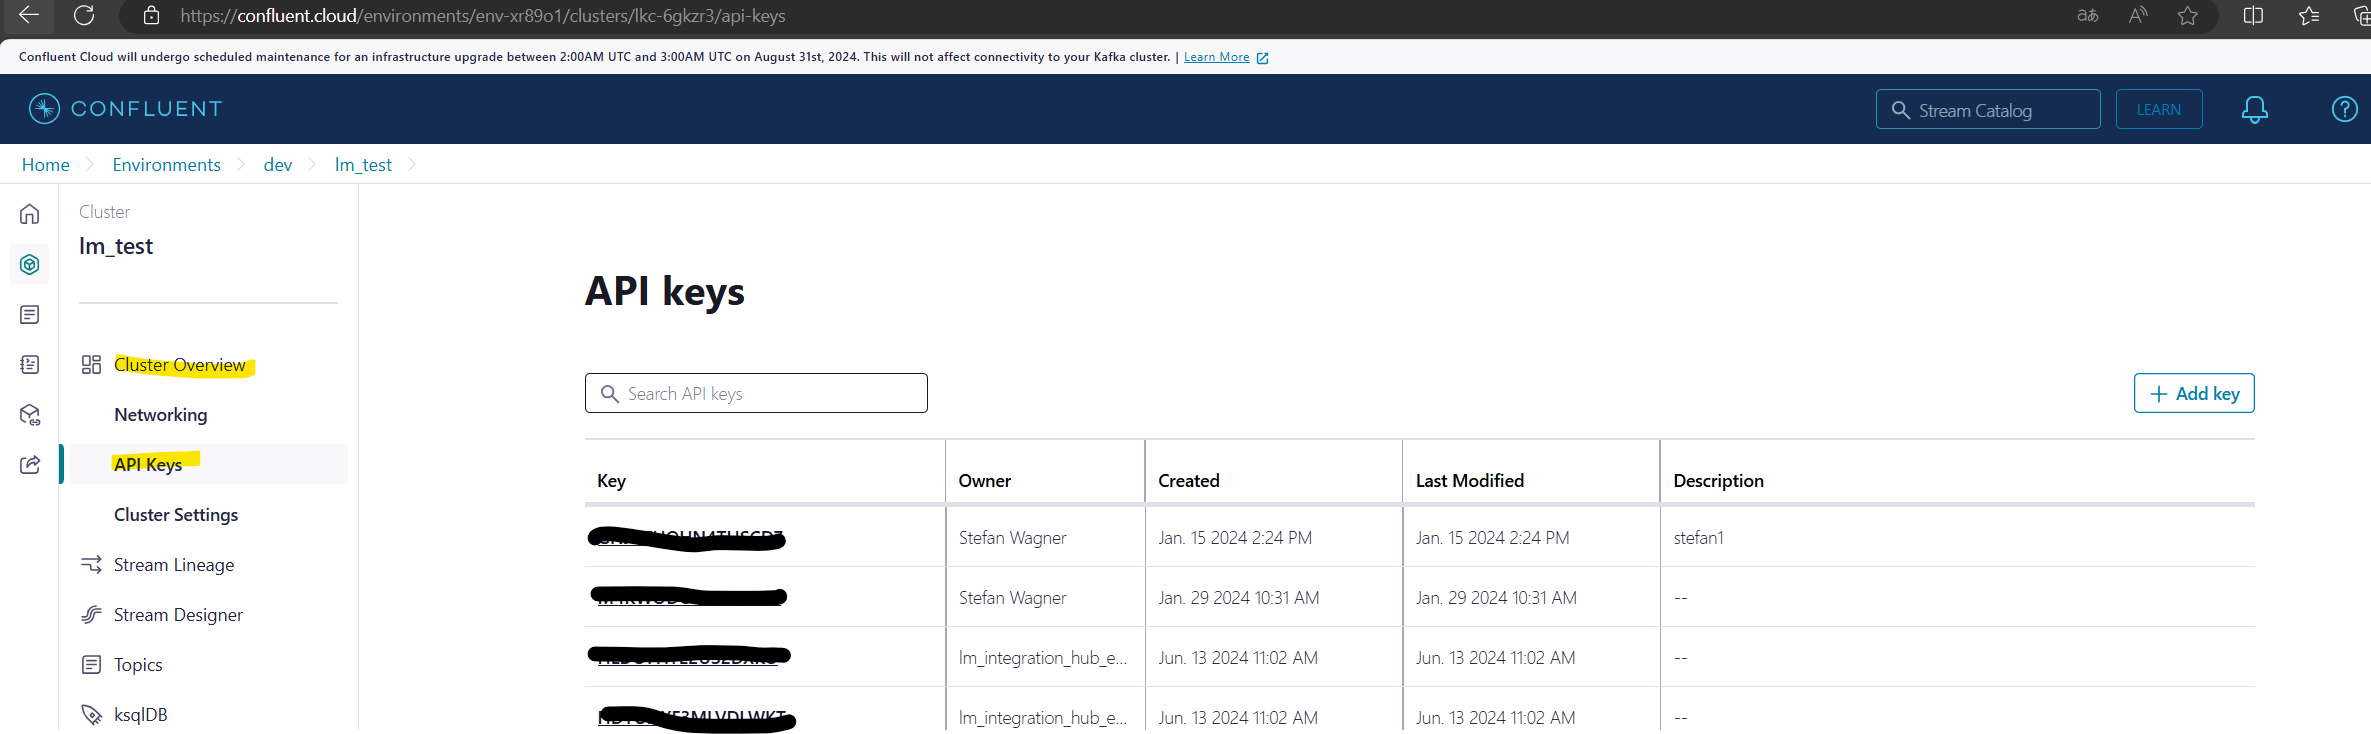Focus the Stream Catalog search box
This screenshot has height=734, width=2371.
coord(1988,109)
